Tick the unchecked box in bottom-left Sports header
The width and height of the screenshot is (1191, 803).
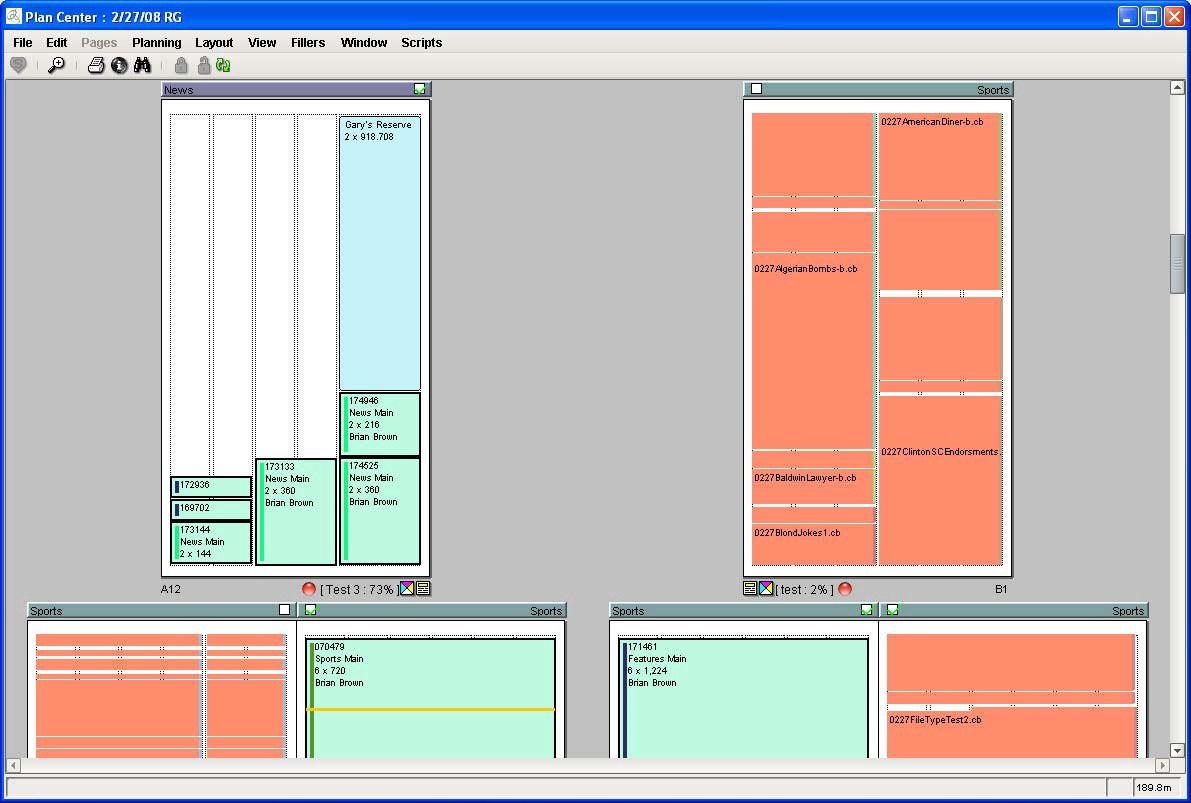(x=284, y=610)
